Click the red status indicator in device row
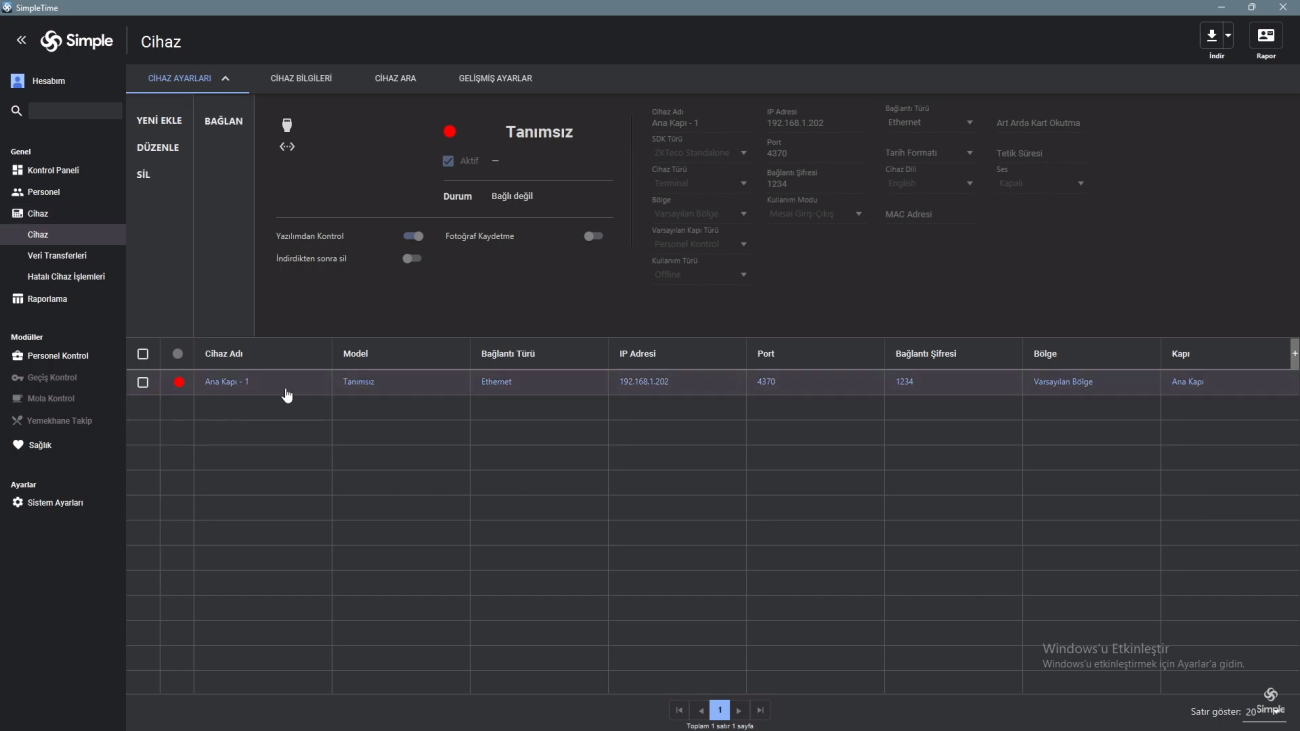Viewport: 1300px width, 731px height. pos(179,382)
